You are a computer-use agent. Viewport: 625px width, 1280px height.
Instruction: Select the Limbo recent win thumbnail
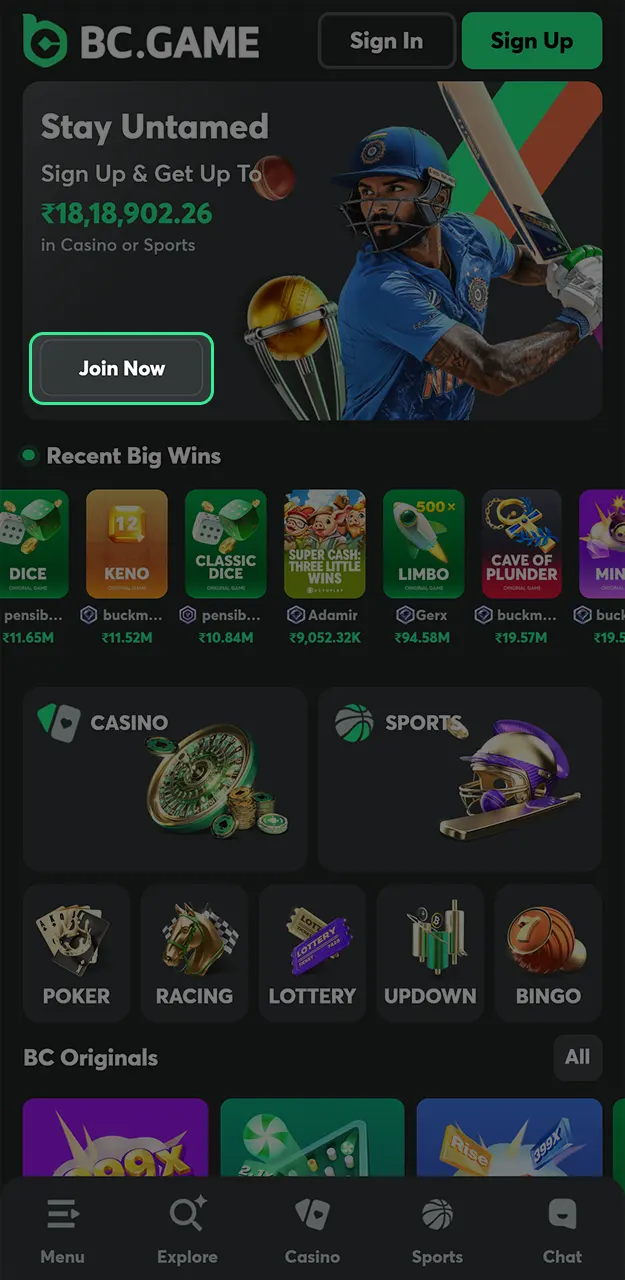424,544
